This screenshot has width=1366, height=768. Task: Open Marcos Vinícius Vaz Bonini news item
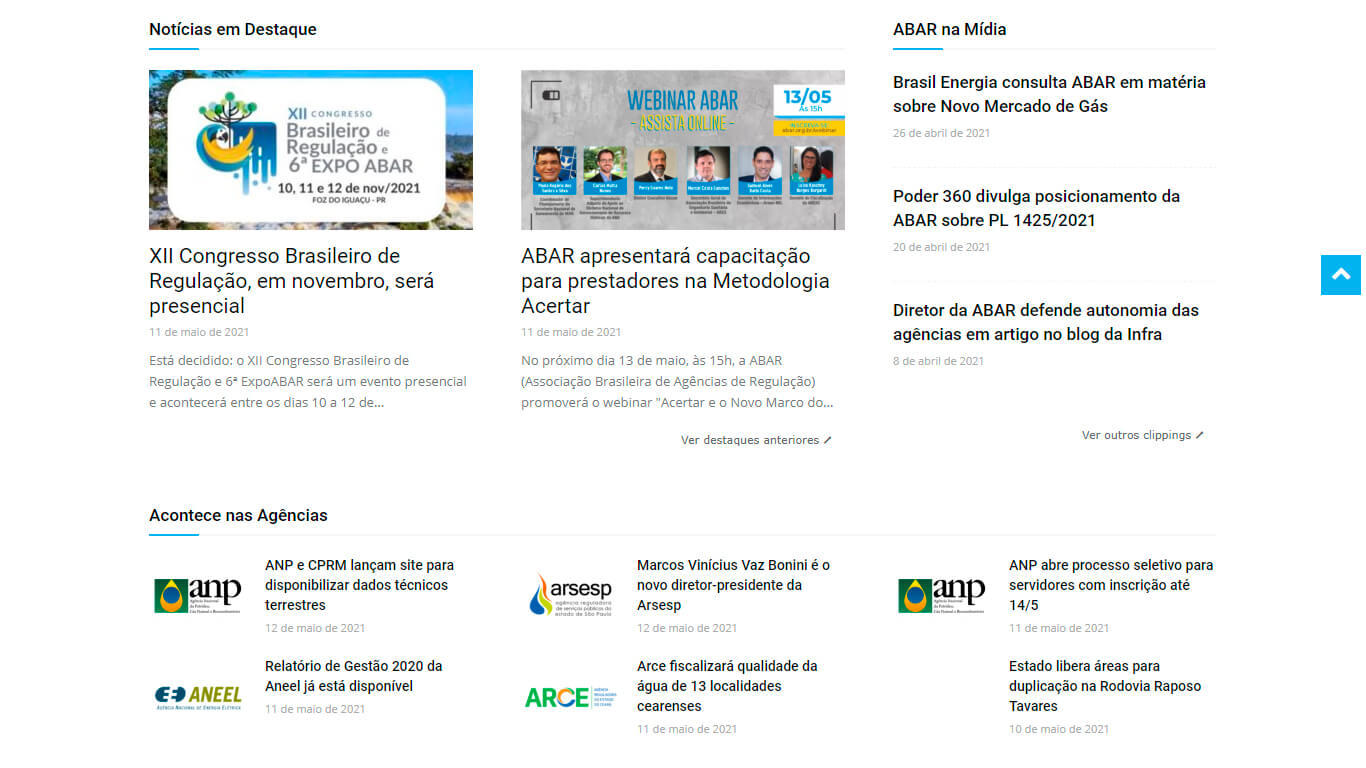(733, 585)
